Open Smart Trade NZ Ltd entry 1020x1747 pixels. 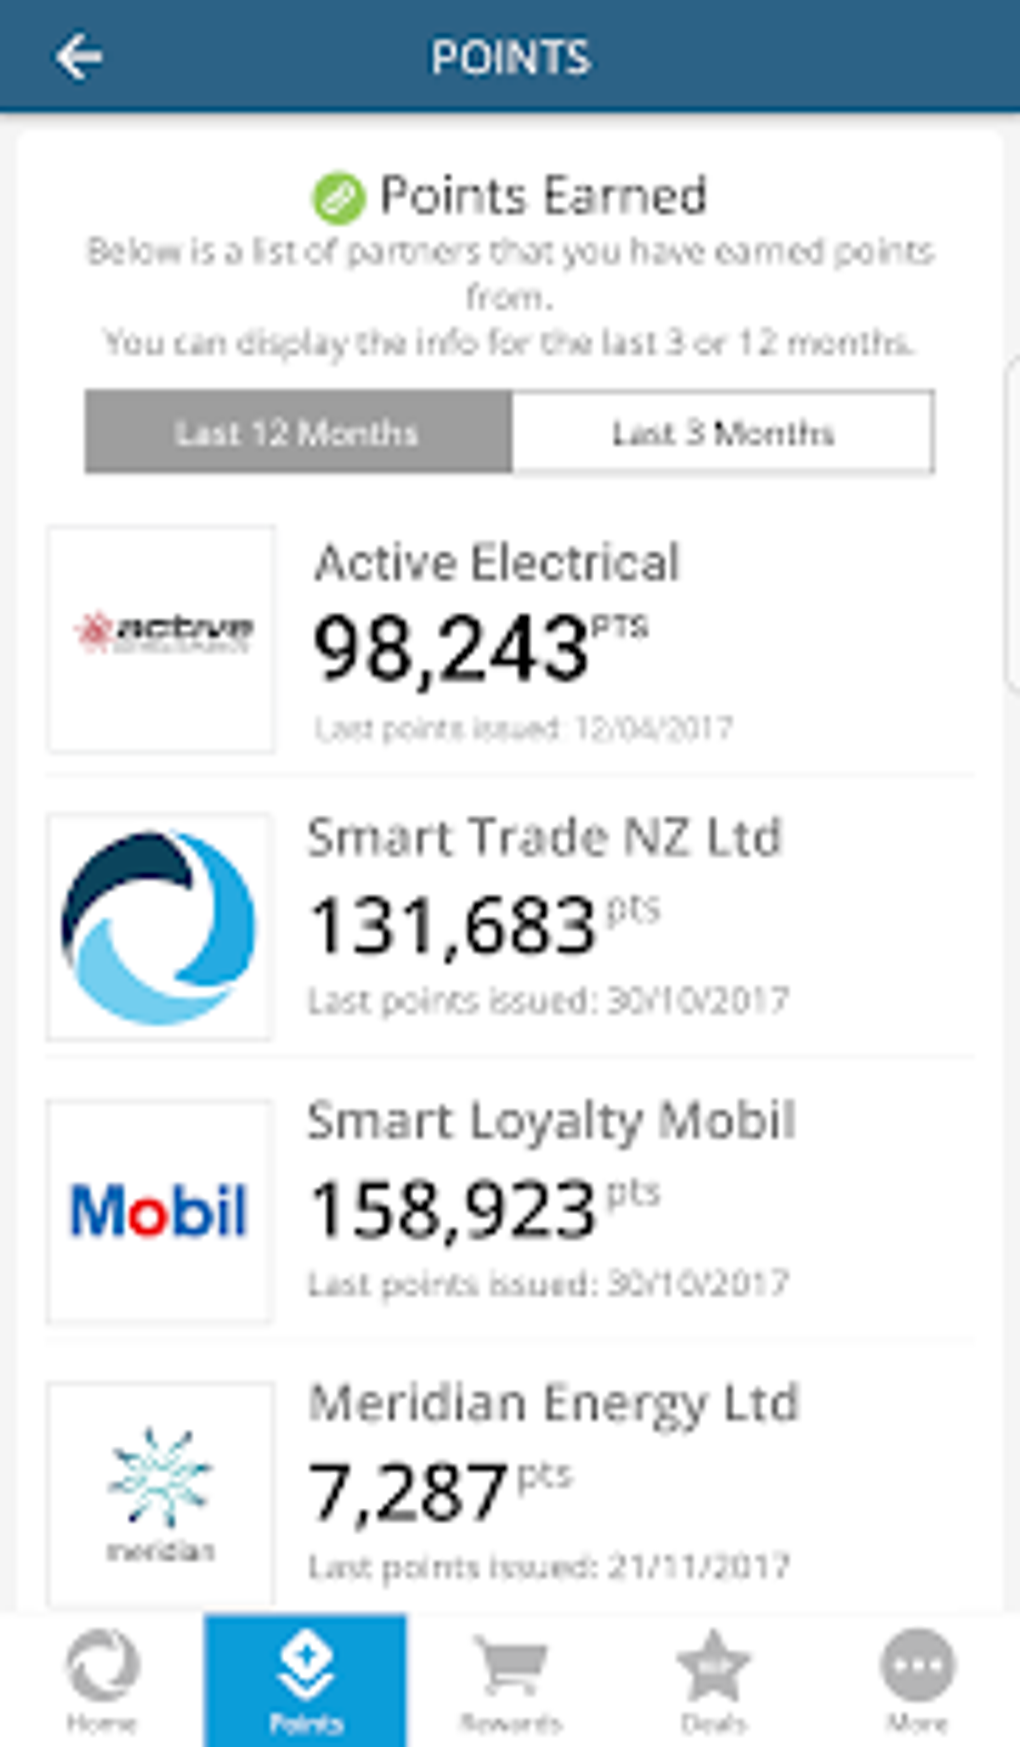pyautogui.click(x=544, y=837)
